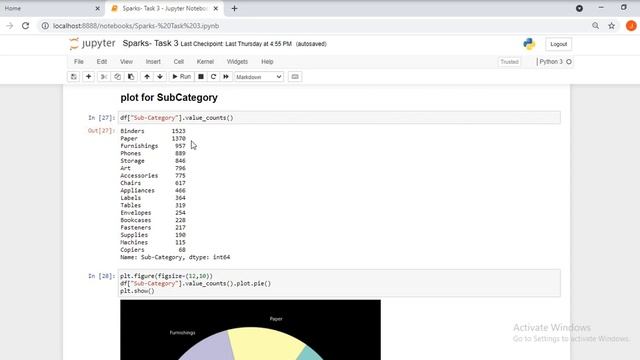Open a new browser tab
This screenshot has height=360, width=640.
234,8
